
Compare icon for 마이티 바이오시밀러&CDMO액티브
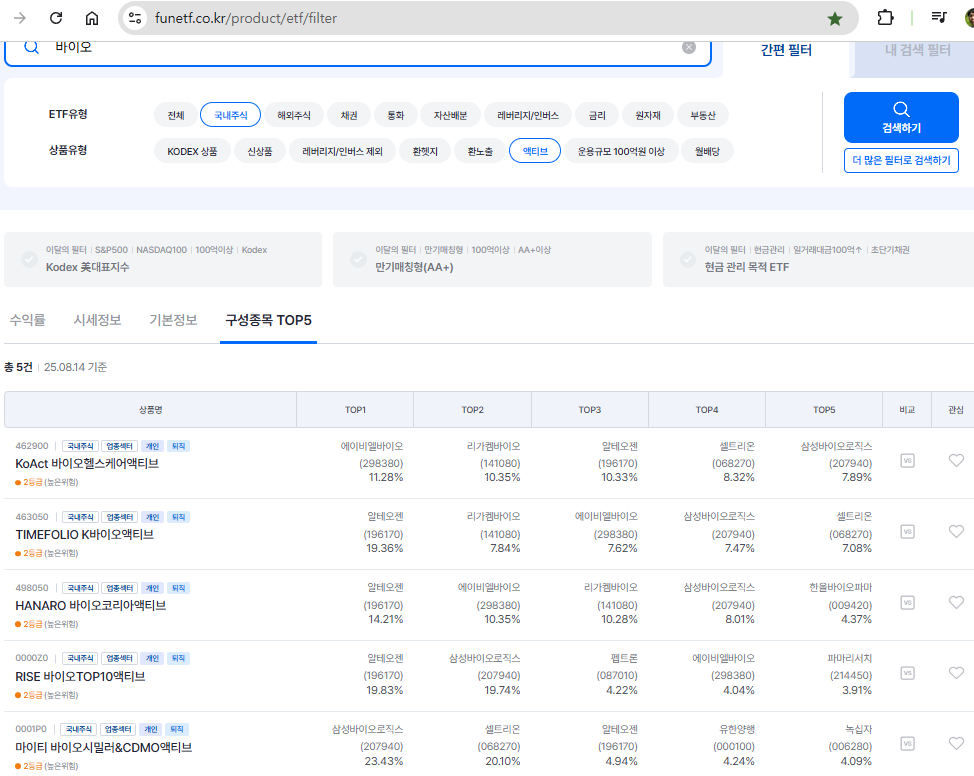point(908,744)
